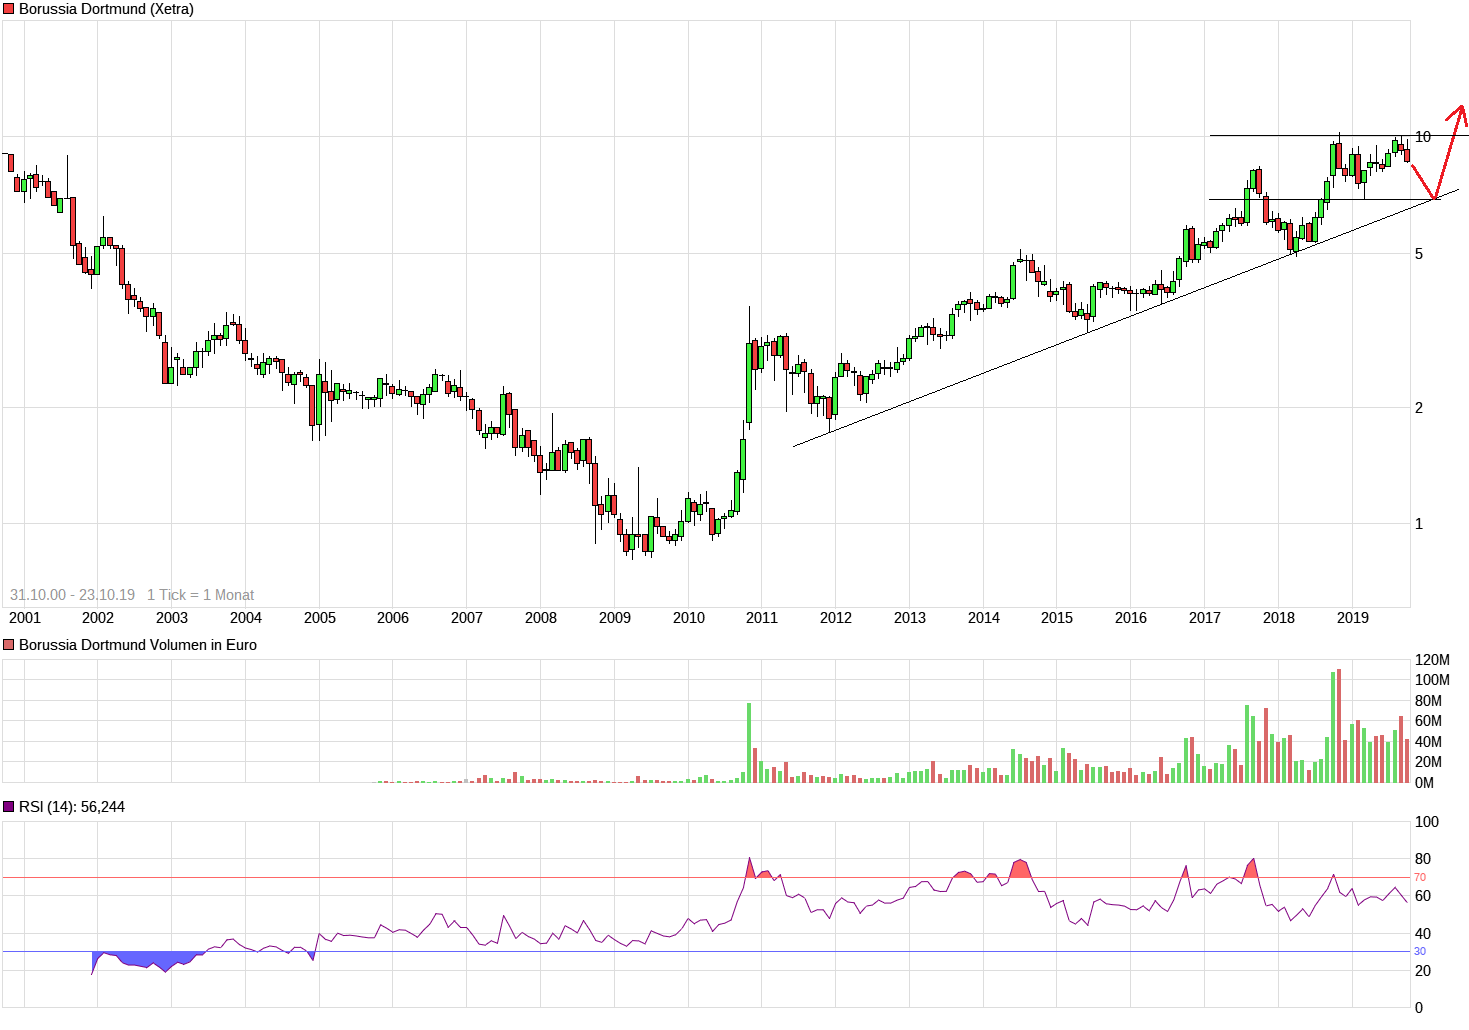Select the 2007 year label
This screenshot has height=1030, width=1469.
467,618
